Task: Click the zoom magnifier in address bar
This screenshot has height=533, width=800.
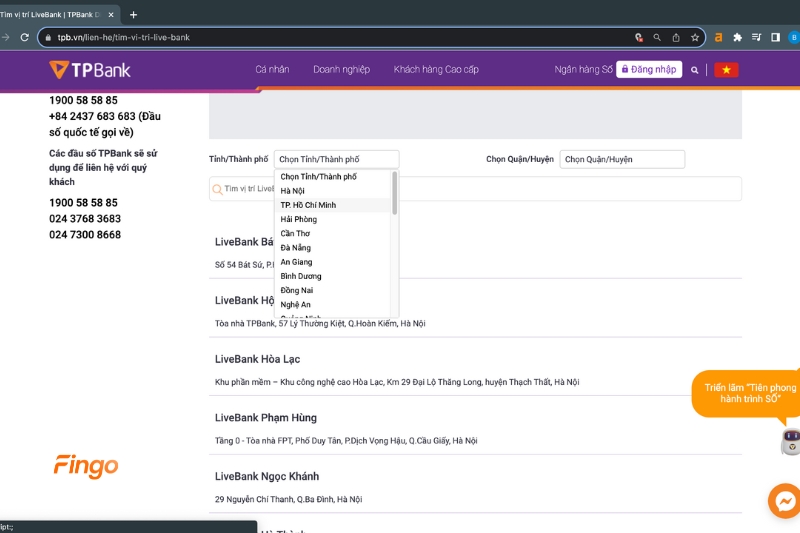Action: pyautogui.click(x=657, y=37)
